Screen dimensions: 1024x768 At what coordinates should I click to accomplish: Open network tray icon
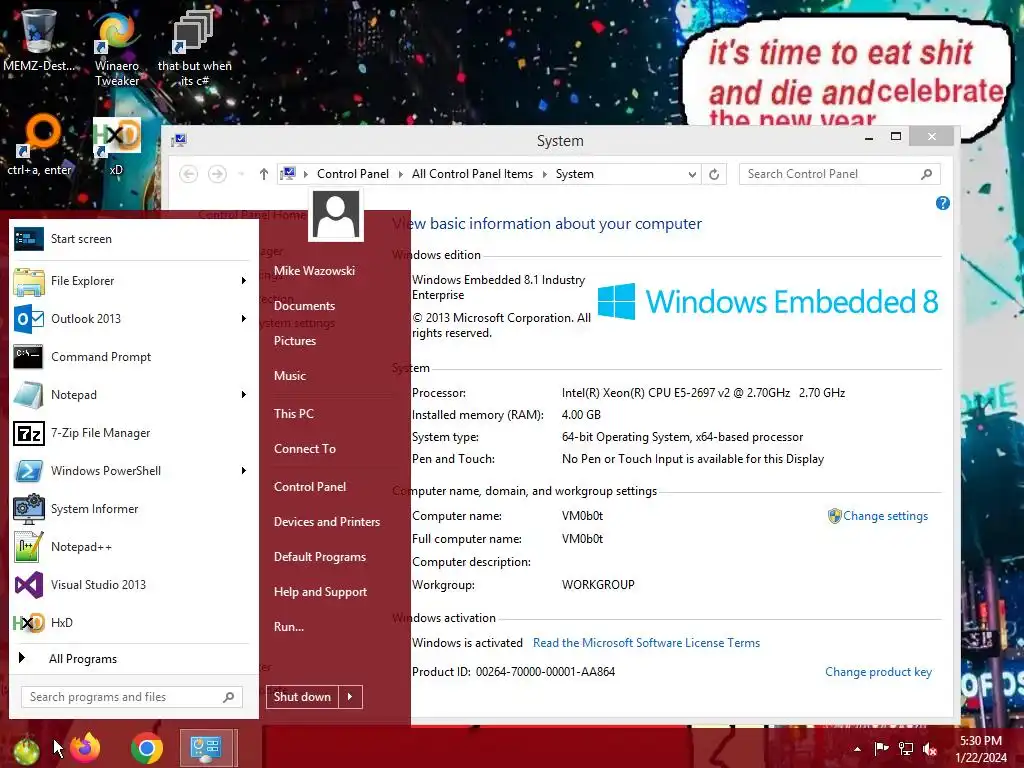906,749
